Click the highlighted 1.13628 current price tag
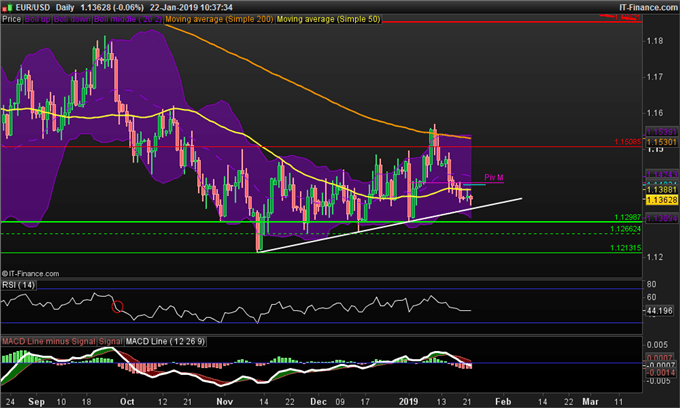The height and width of the screenshot is (408, 680). [x=661, y=200]
